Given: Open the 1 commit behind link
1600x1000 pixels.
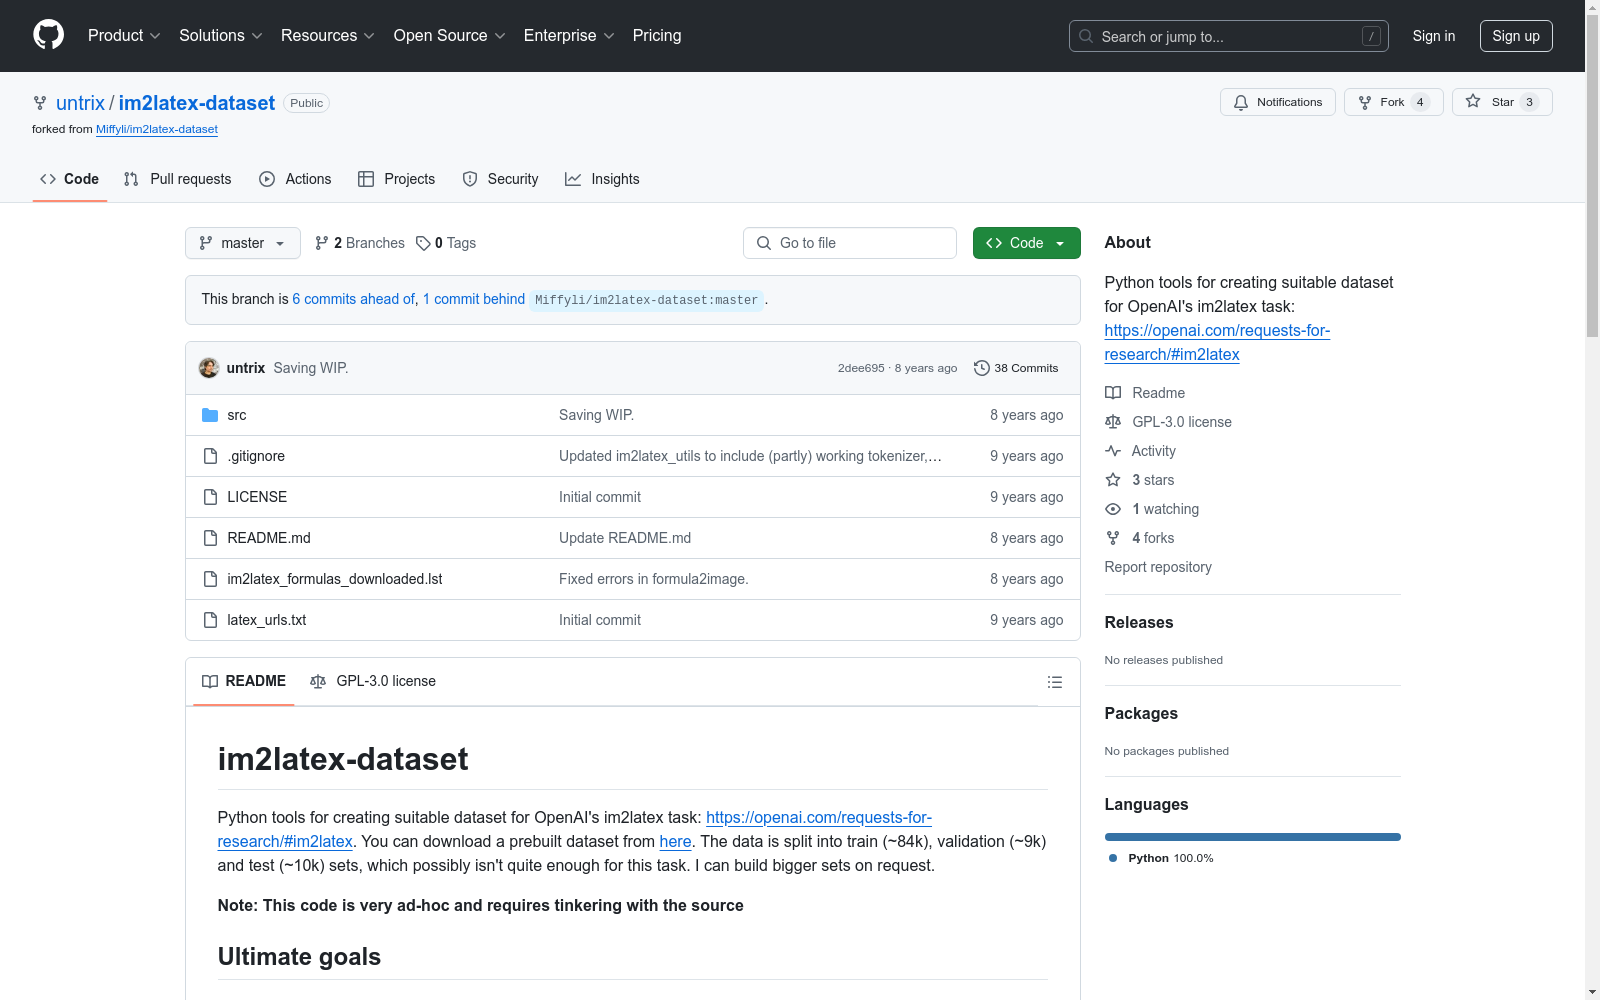Looking at the screenshot, I should [474, 299].
